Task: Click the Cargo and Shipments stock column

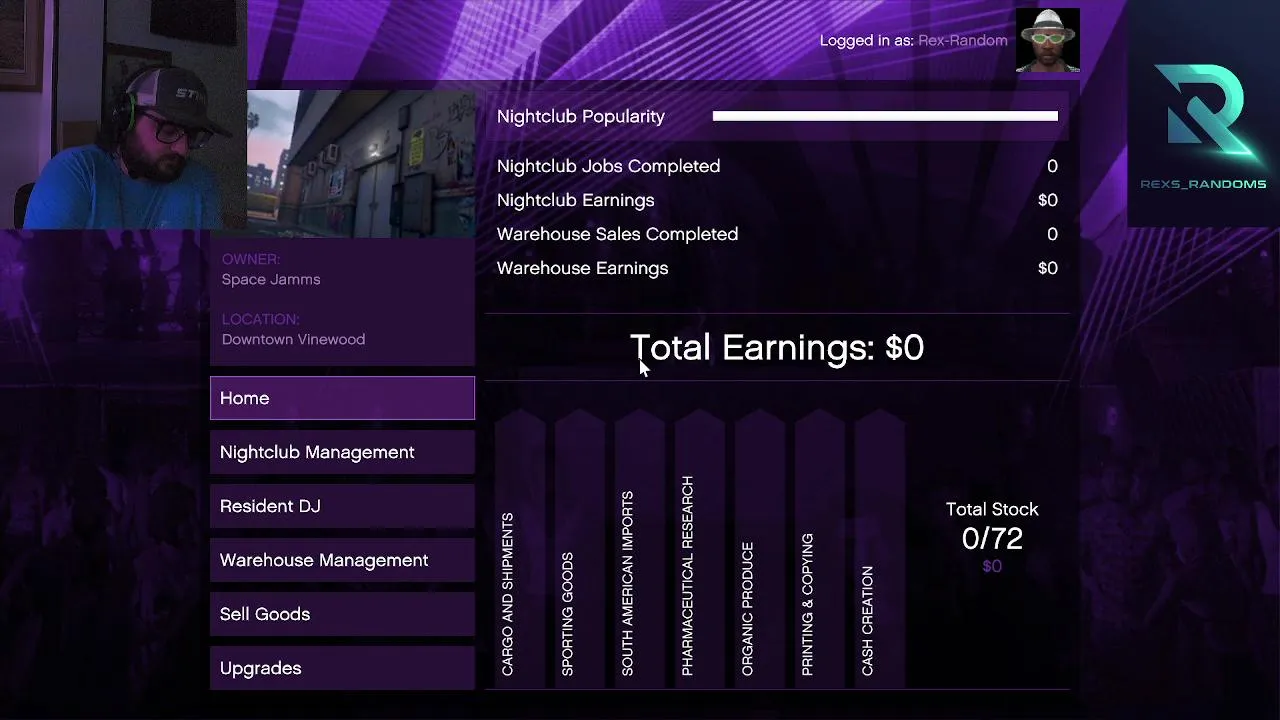Action: pyautogui.click(x=520, y=547)
